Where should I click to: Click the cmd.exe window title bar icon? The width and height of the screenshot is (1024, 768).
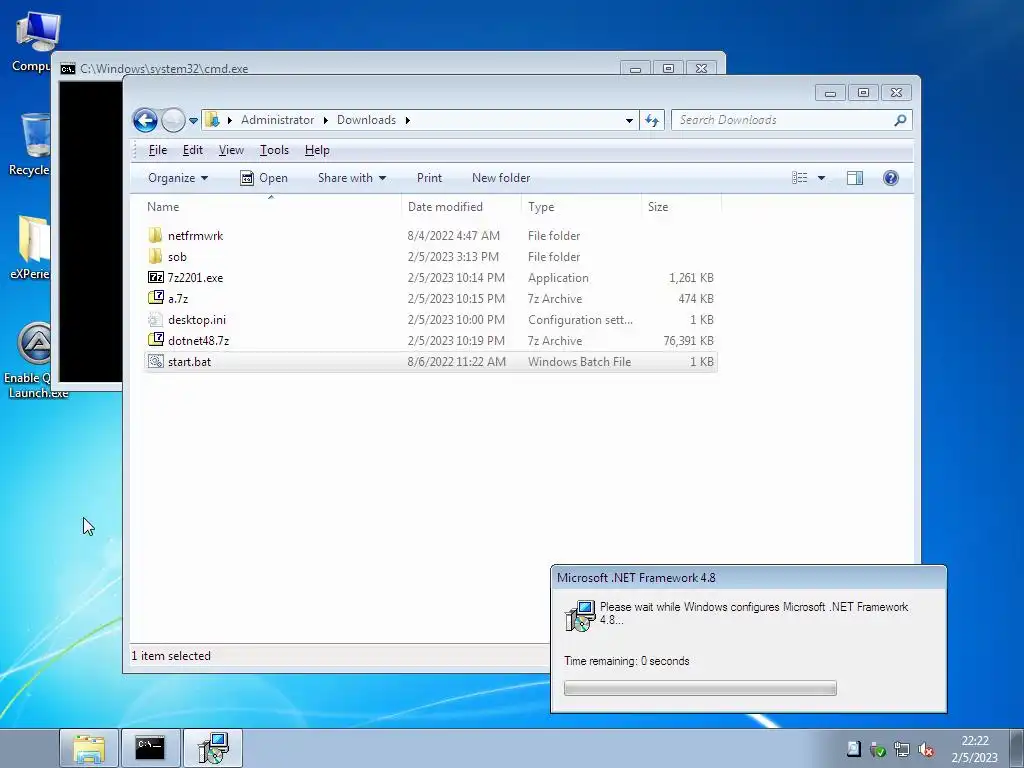point(67,69)
